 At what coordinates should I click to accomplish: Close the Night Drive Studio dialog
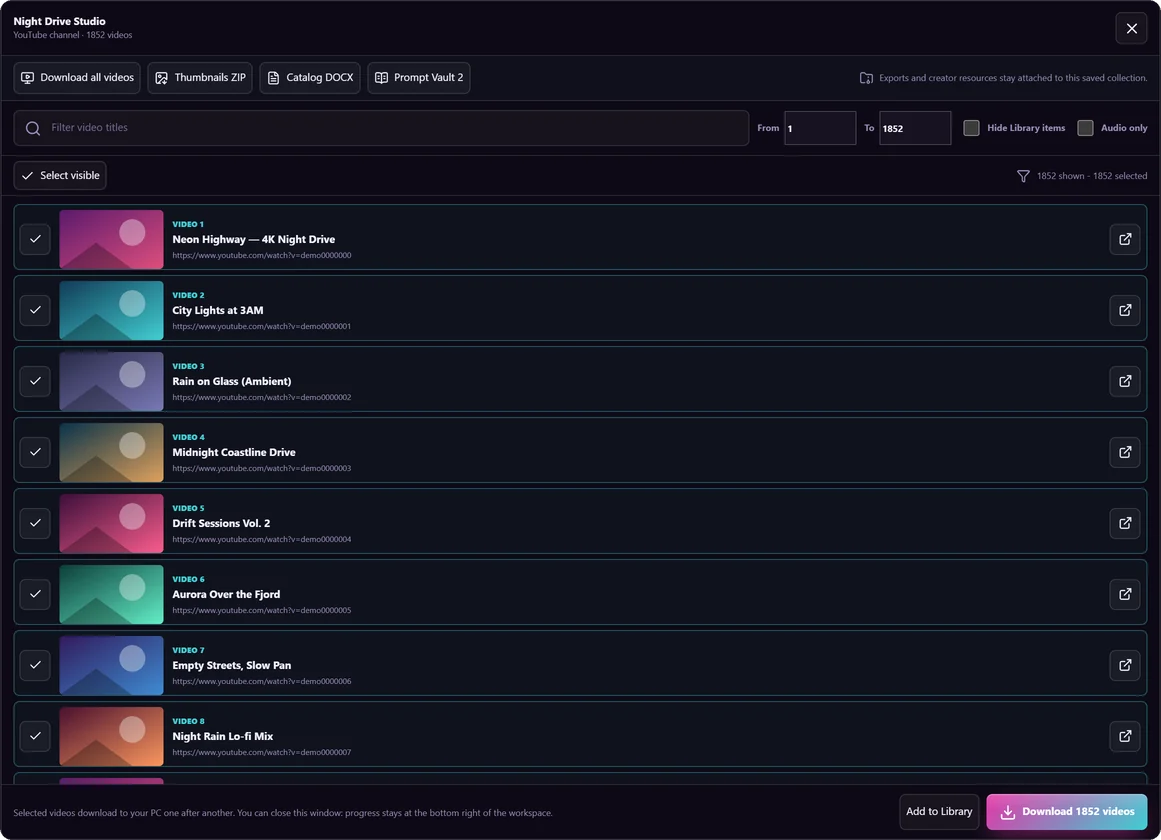[x=1131, y=29]
